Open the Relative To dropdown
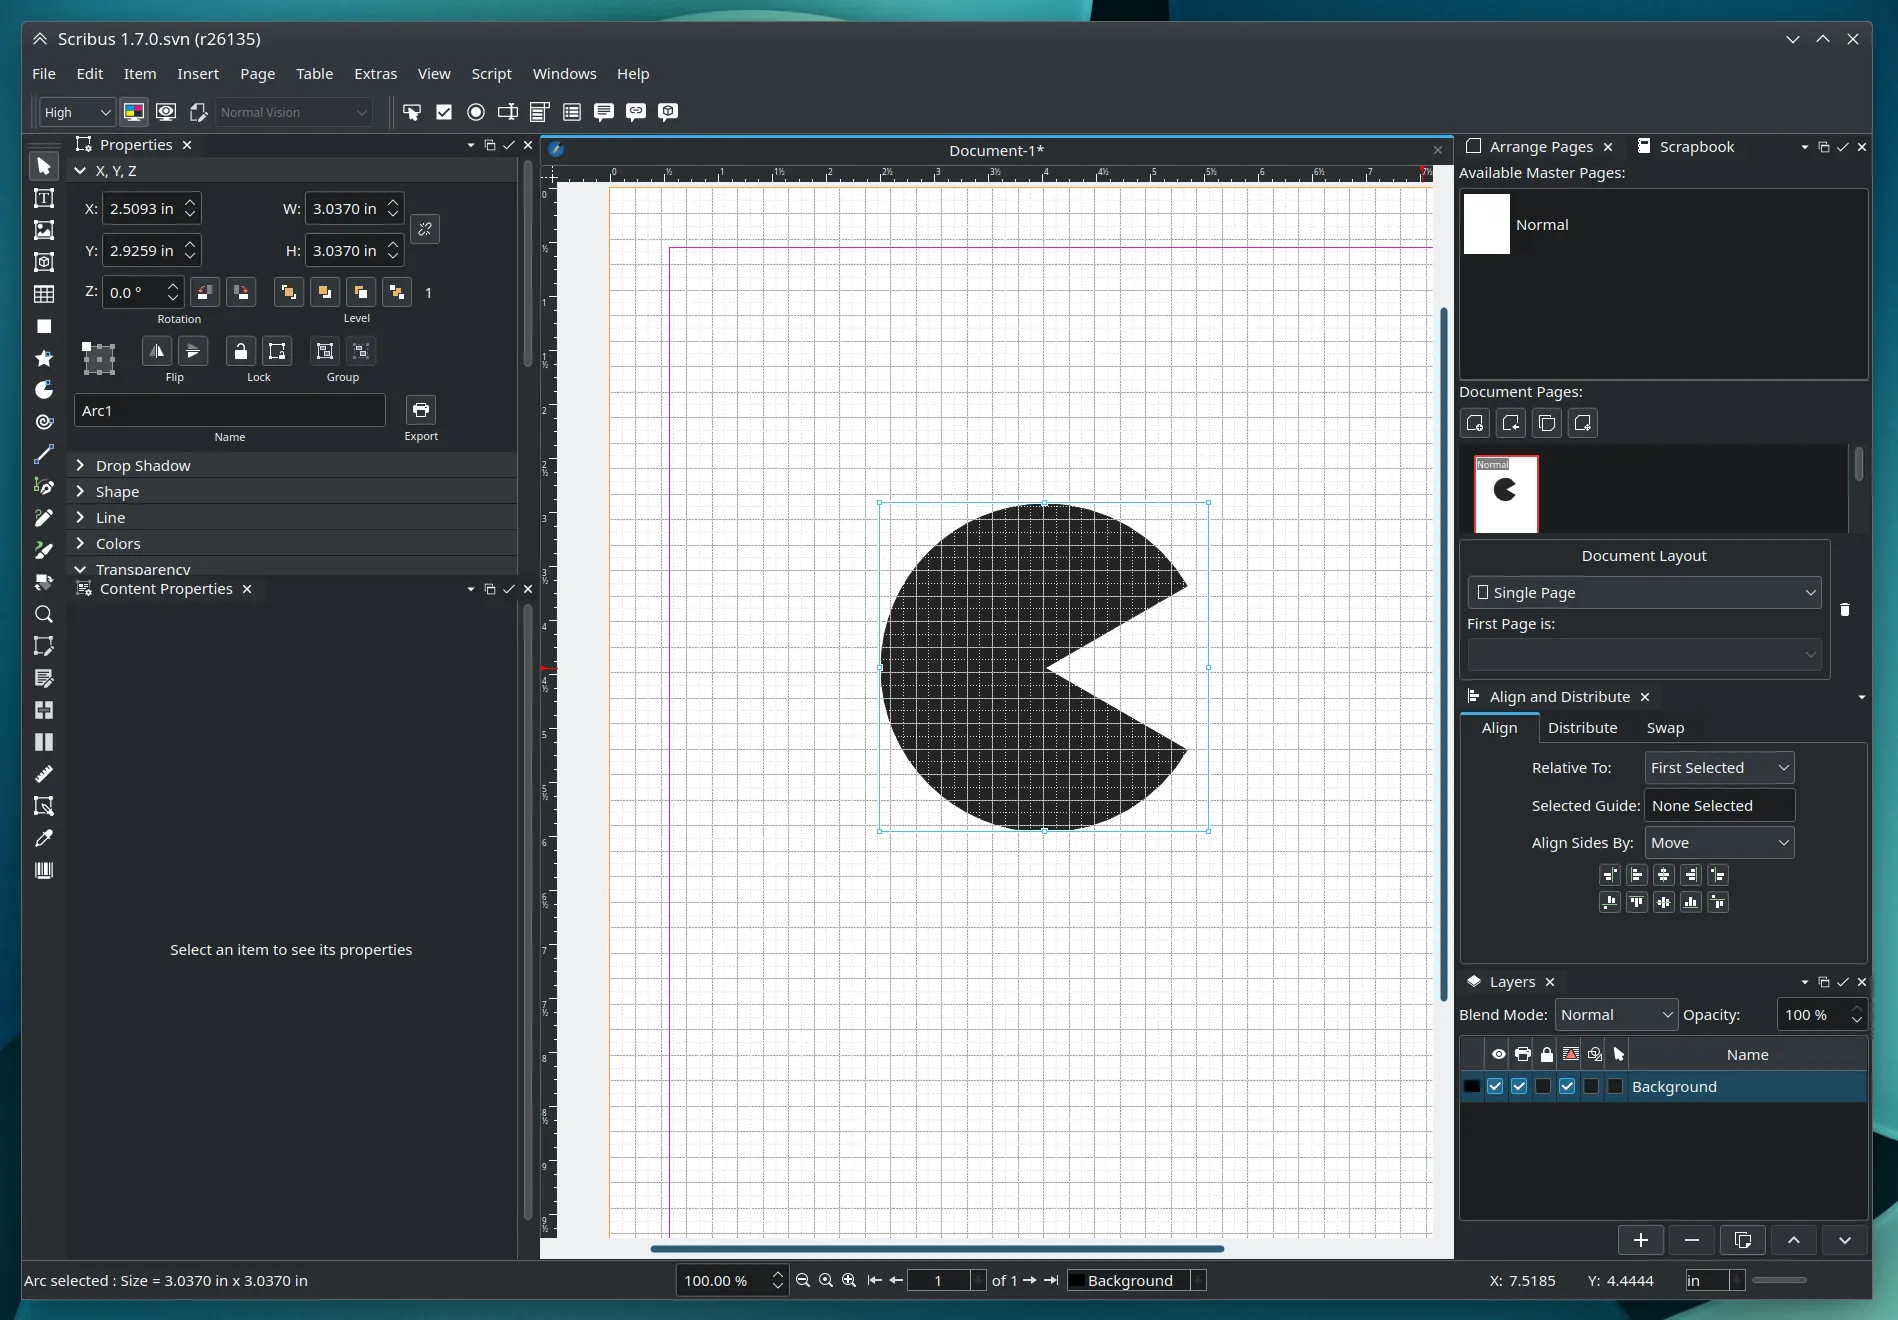Viewport: 1898px width, 1320px height. coord(1718,768)
